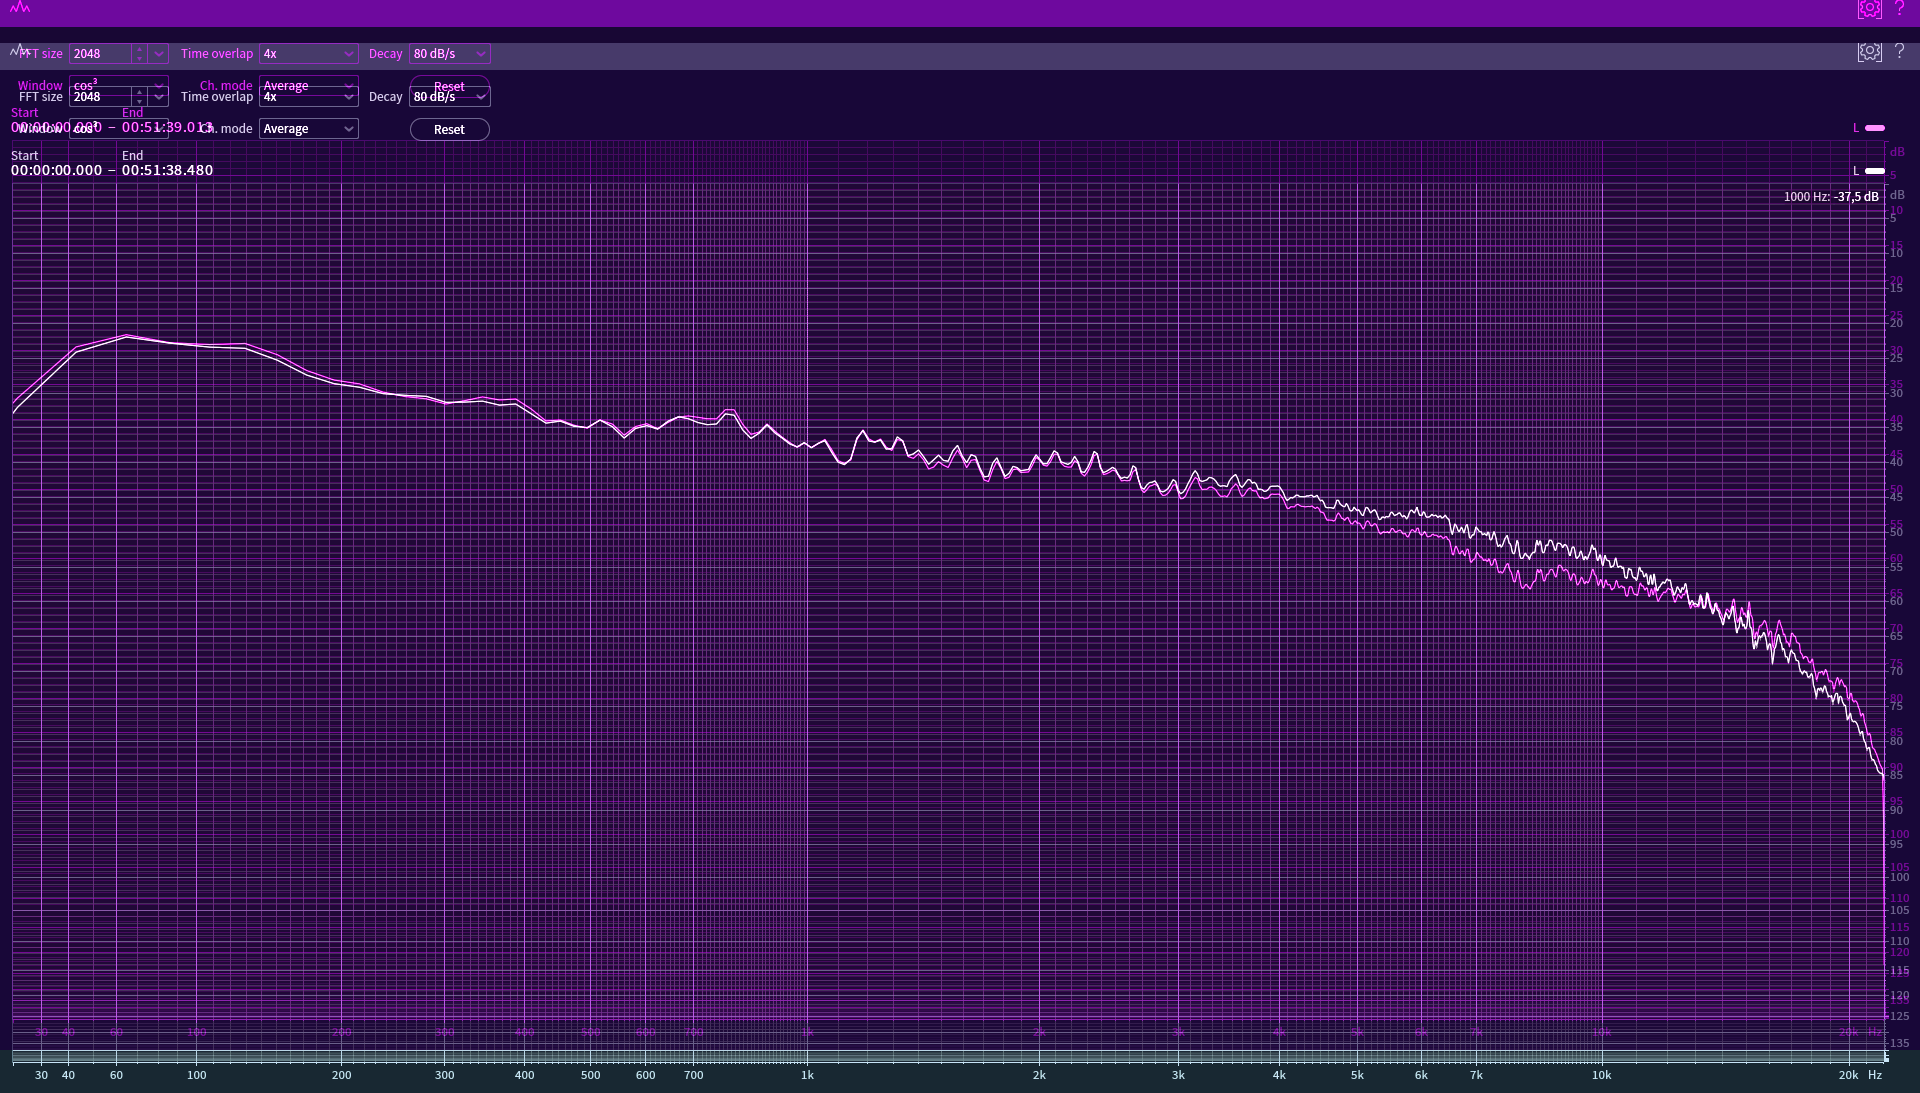The height and width of the screenshot is (1093, 1920).
Task: Click the white 20k label on frequency axis
Action: coord(1848,1075)
